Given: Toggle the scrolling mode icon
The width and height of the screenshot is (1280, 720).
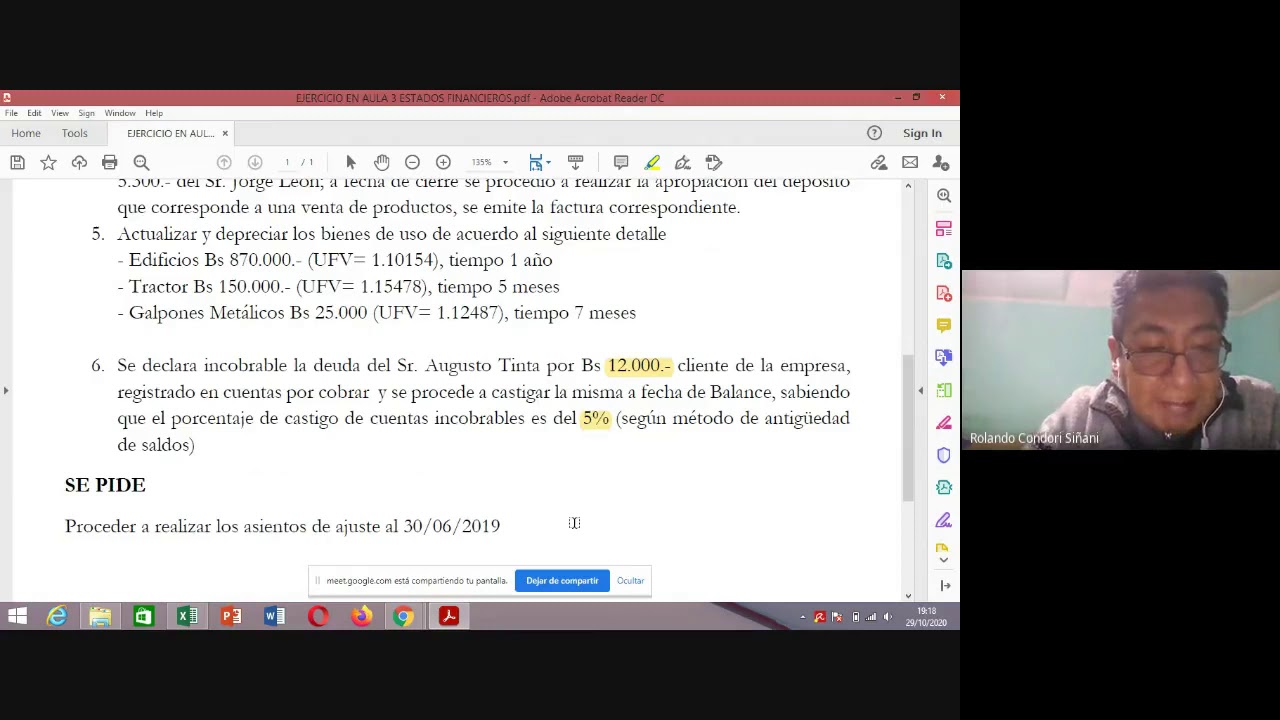Looking at the screenshot, I should click(x=575, y=162).
